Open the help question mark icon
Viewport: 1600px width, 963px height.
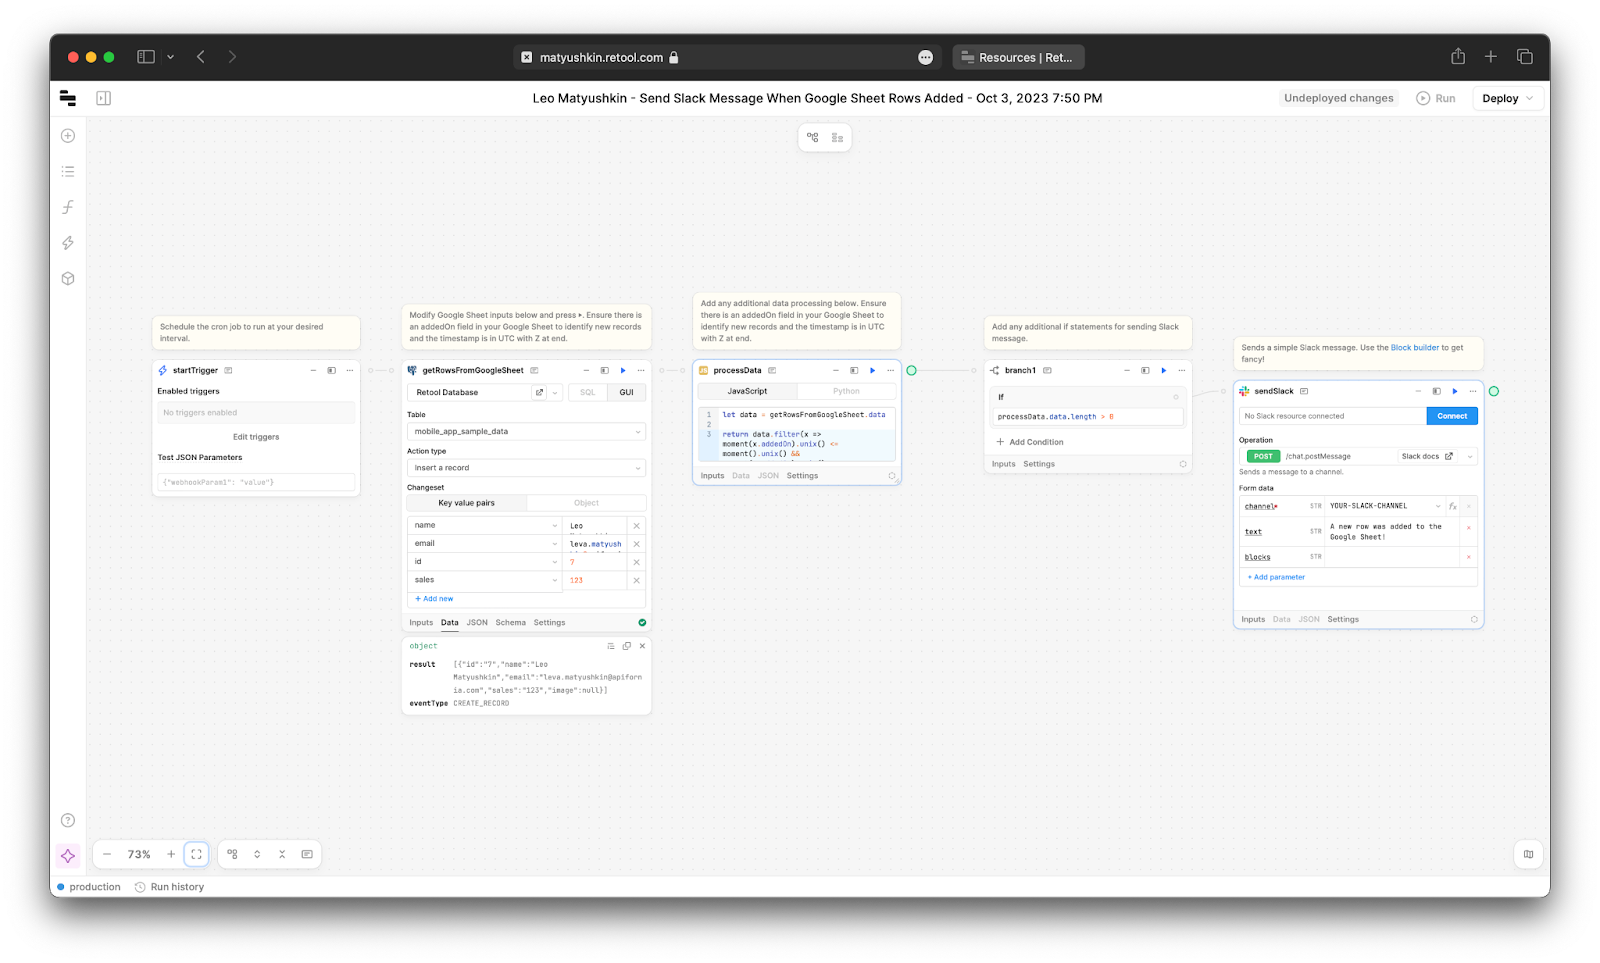coord(68,821)
